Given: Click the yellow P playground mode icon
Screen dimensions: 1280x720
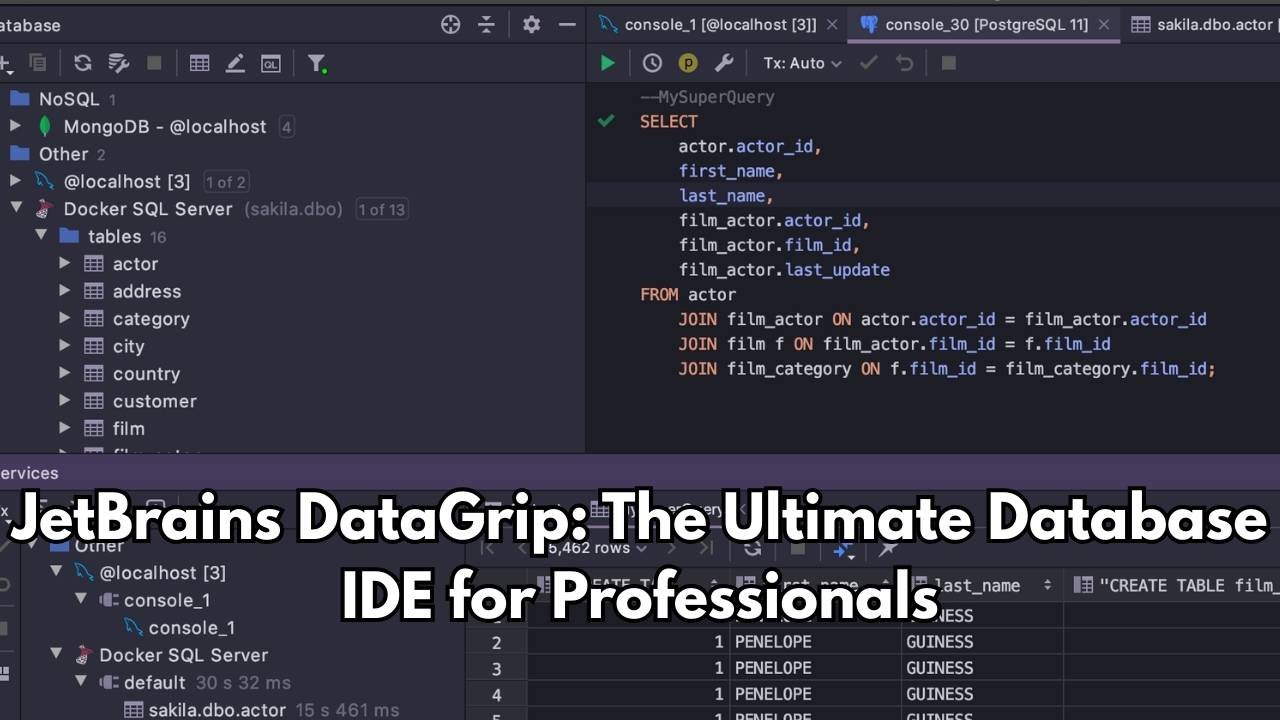Looking at the screenshot, I should coord(688,63).
